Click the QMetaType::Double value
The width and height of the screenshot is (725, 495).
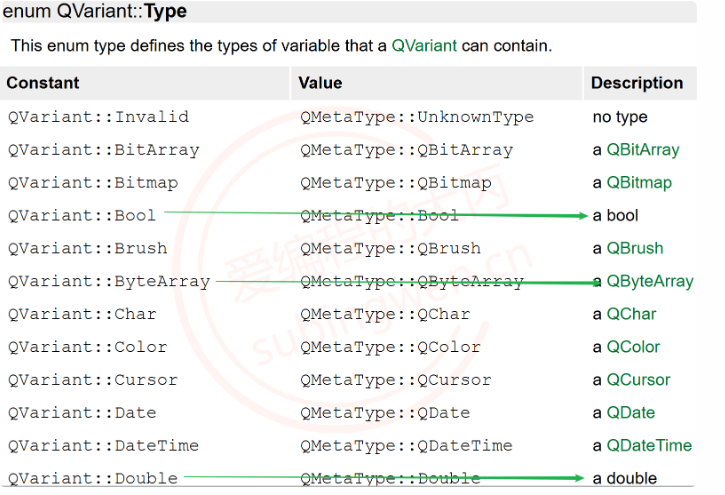pos(390,478)
